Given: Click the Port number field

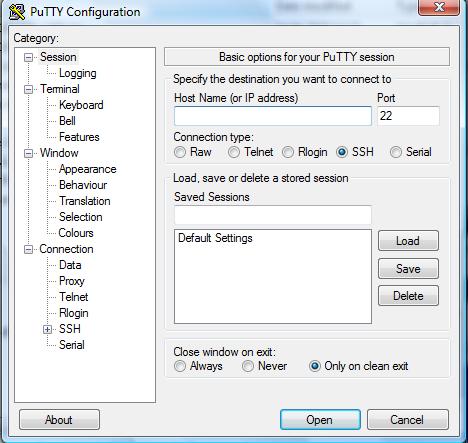Looking at the screenshot, I should tap(408, 116).
